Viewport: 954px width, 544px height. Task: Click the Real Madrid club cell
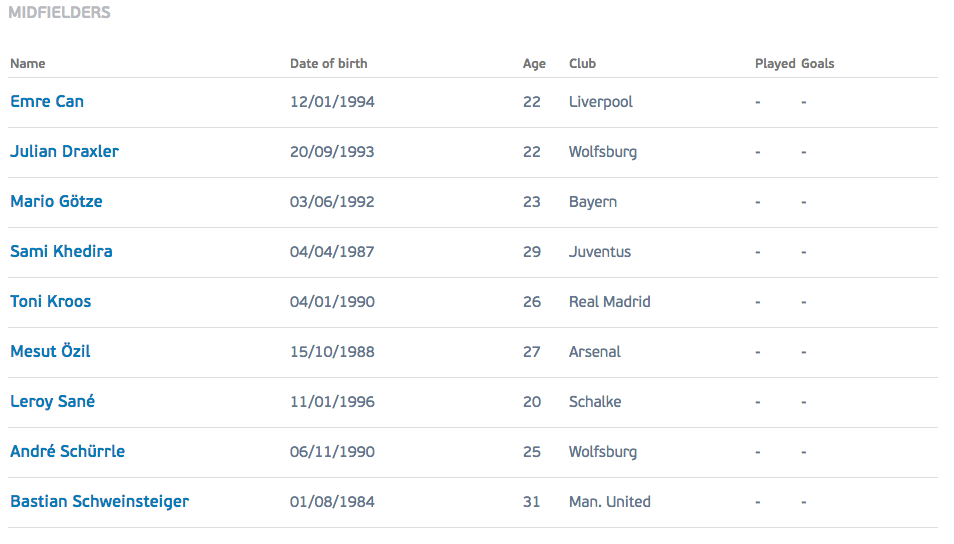(x=610, y=302)
